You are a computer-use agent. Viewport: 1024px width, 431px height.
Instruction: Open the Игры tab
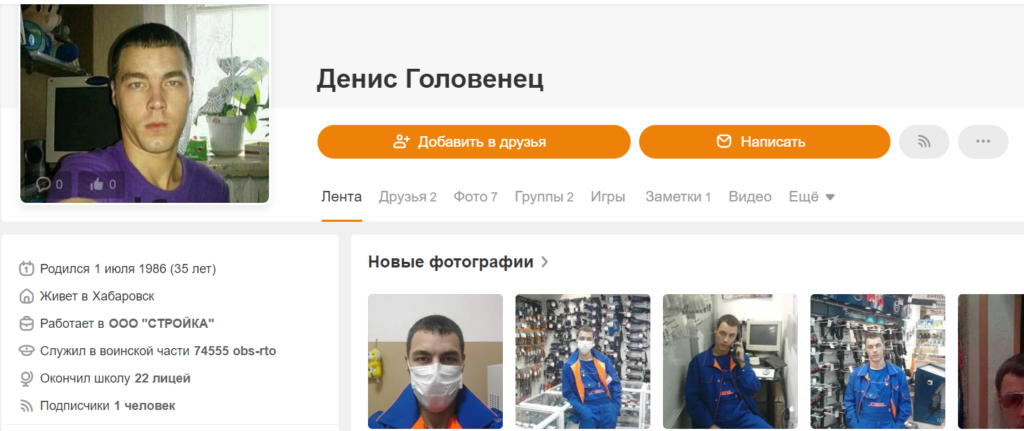tap(608, 197)
